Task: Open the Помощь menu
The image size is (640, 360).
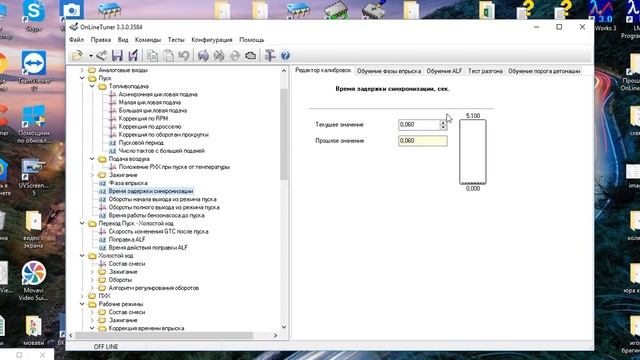Action: click(251, 40)
